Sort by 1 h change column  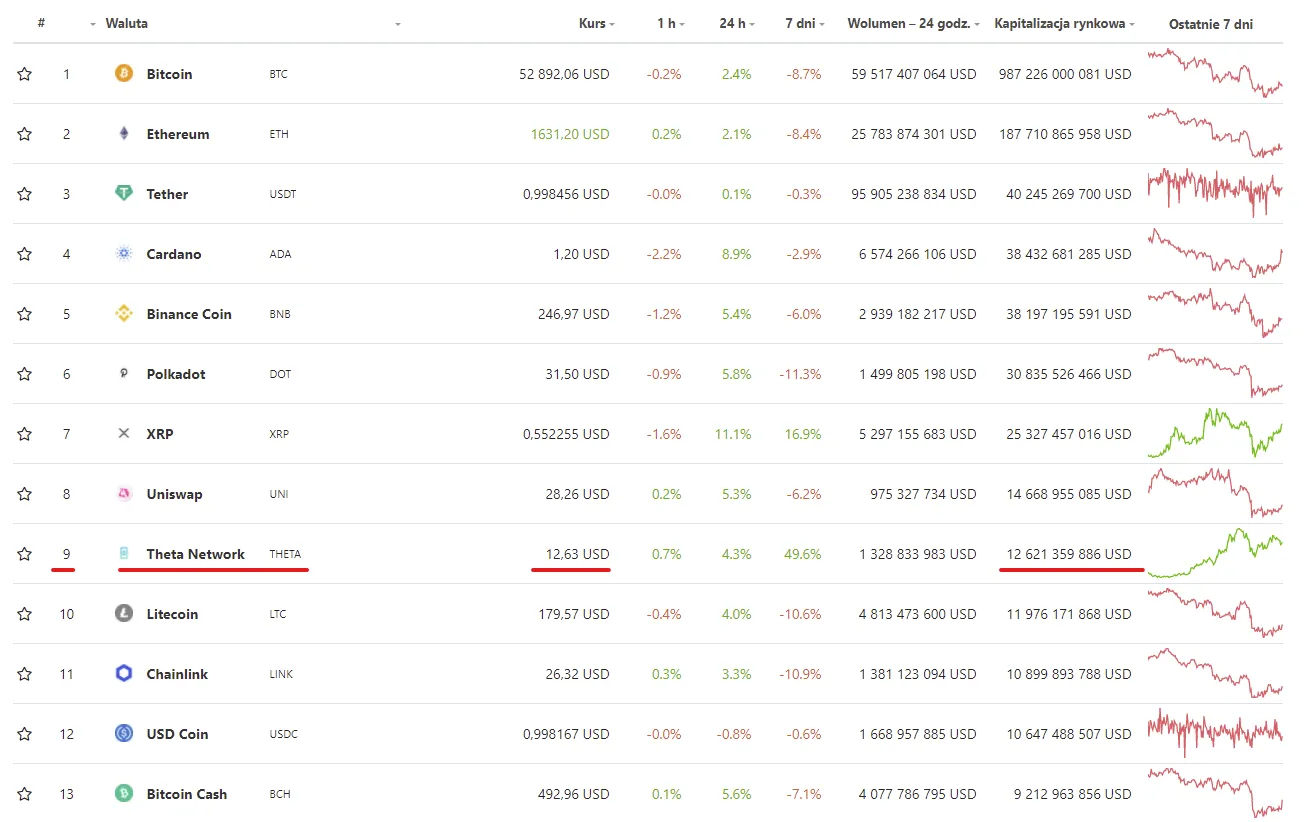pyautogui.click(x=670, y=23)
